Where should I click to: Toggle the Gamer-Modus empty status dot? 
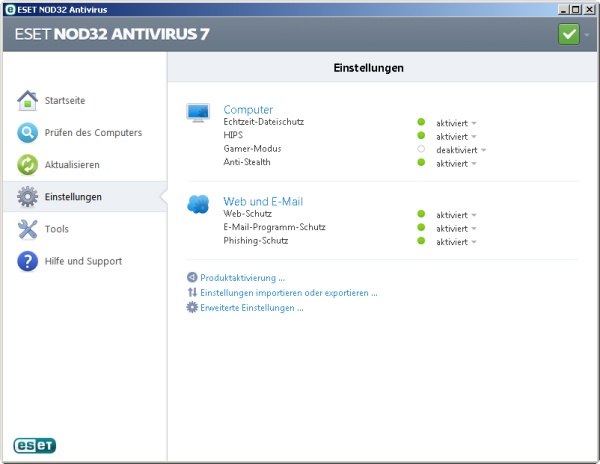coord(421,149)
